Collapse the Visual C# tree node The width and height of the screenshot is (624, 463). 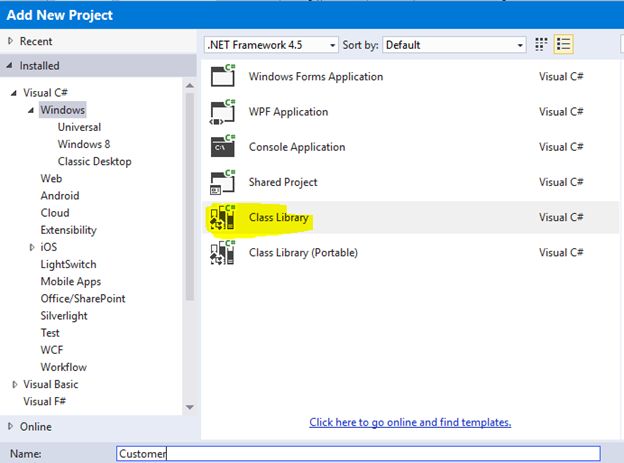[x=14, y=93]
